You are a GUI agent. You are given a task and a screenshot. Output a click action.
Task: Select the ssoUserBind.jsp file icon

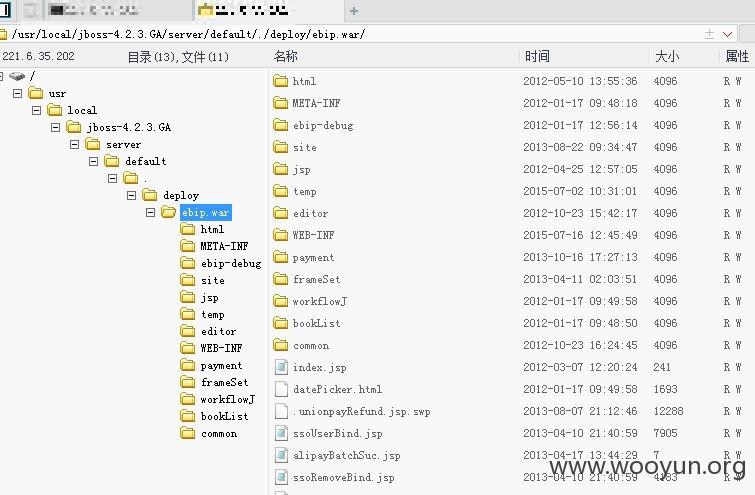pos(281,433)
